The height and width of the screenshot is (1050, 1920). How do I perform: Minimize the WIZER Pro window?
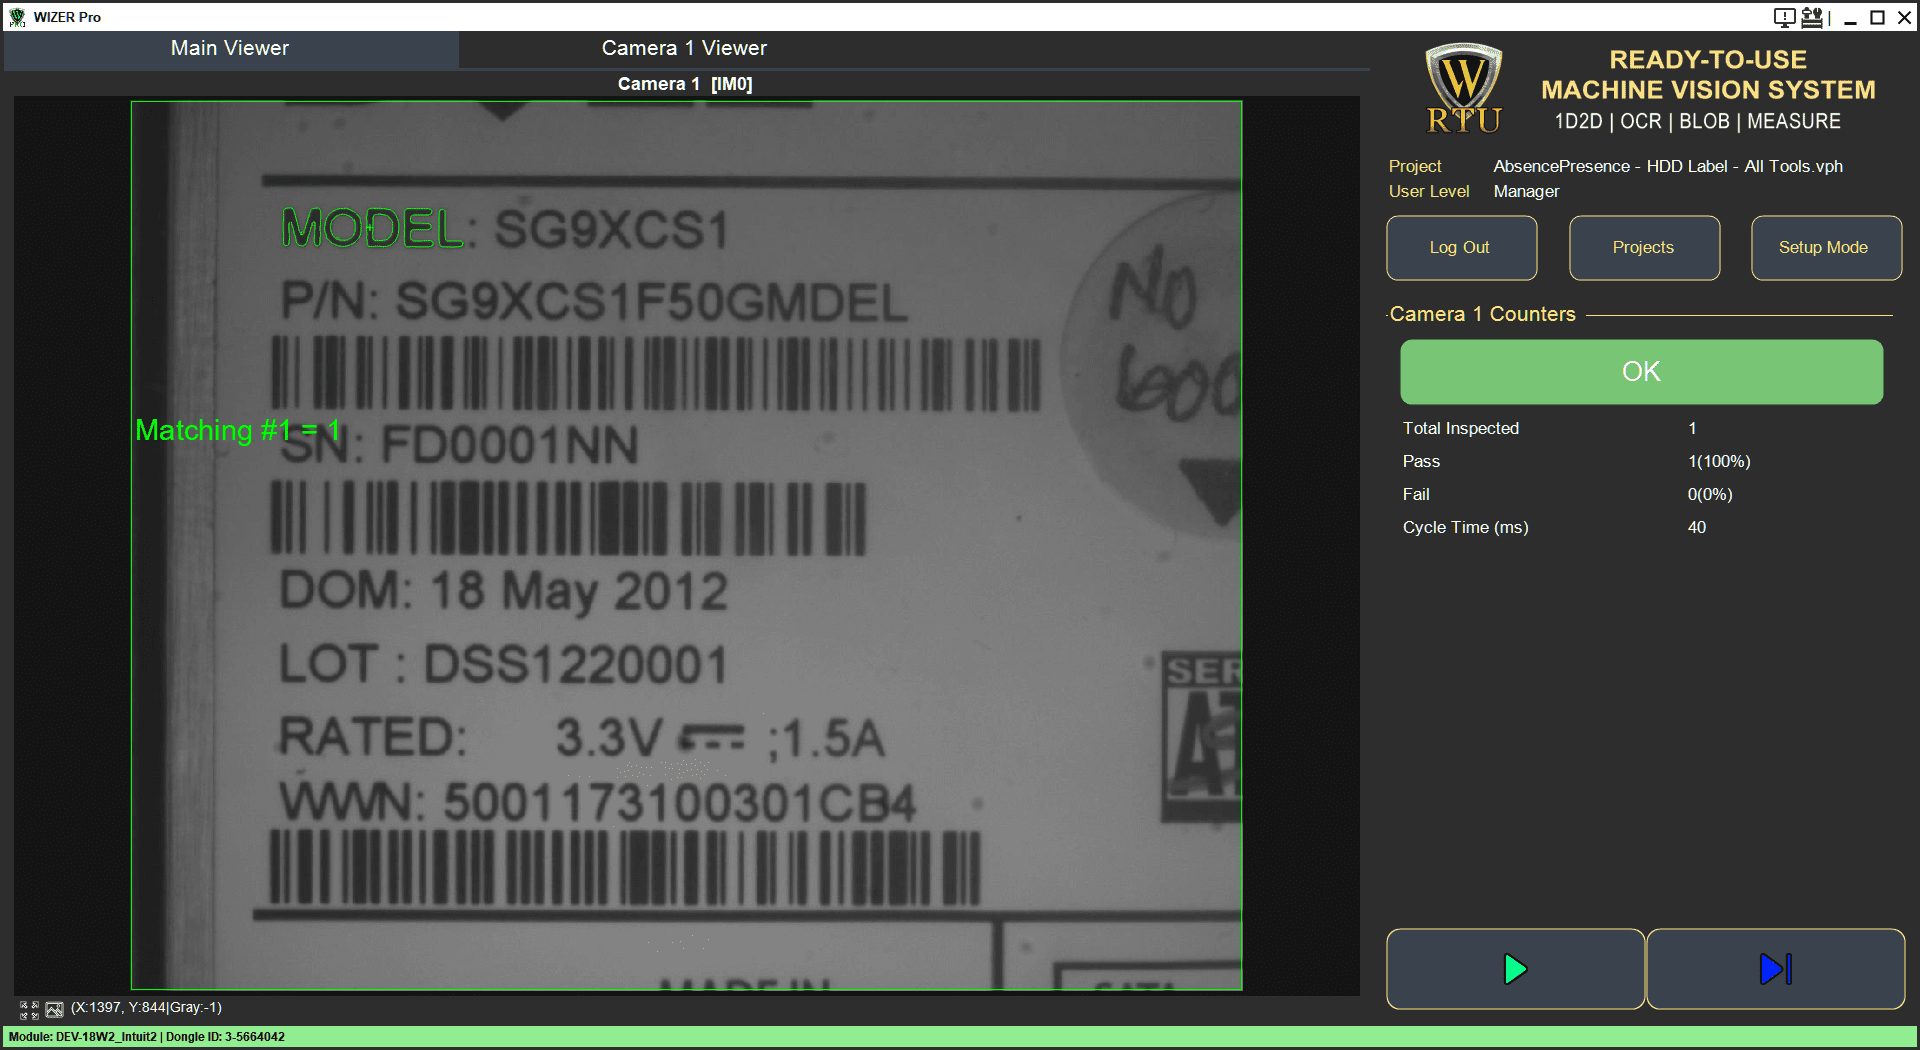coord(1850,17)
